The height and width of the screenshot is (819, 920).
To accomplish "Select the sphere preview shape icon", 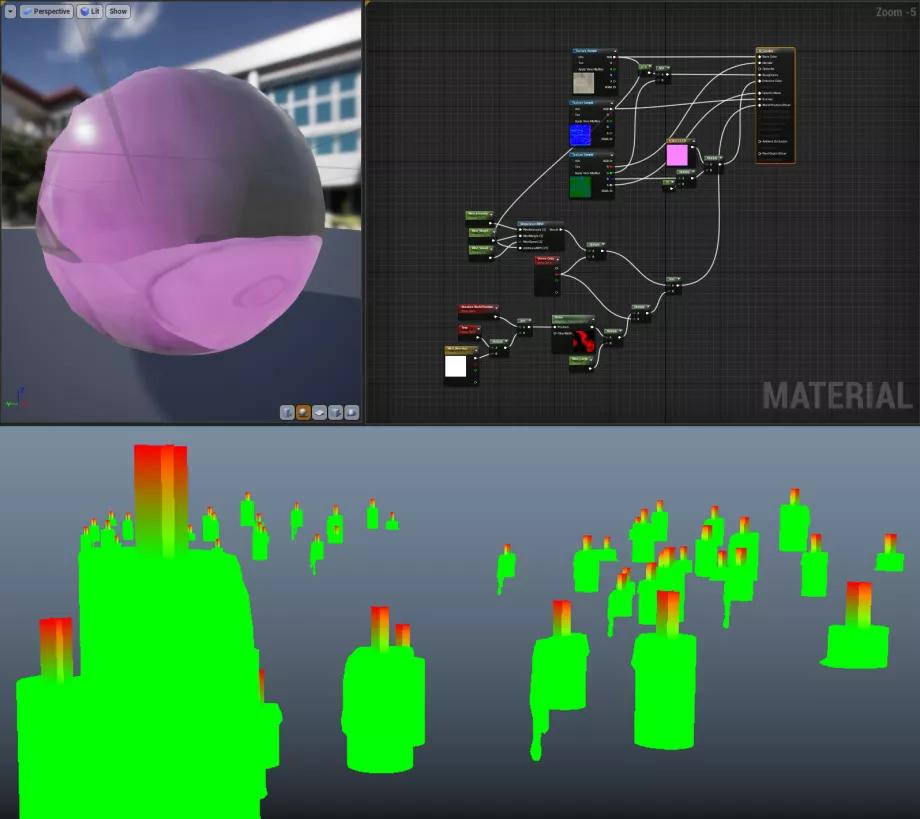I will 303,411.
